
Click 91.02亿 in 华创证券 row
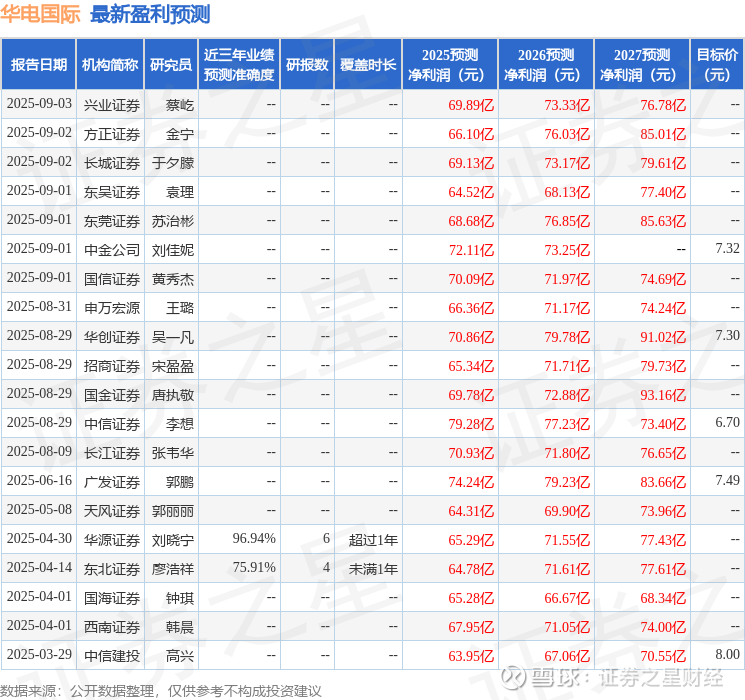[663, 337]
